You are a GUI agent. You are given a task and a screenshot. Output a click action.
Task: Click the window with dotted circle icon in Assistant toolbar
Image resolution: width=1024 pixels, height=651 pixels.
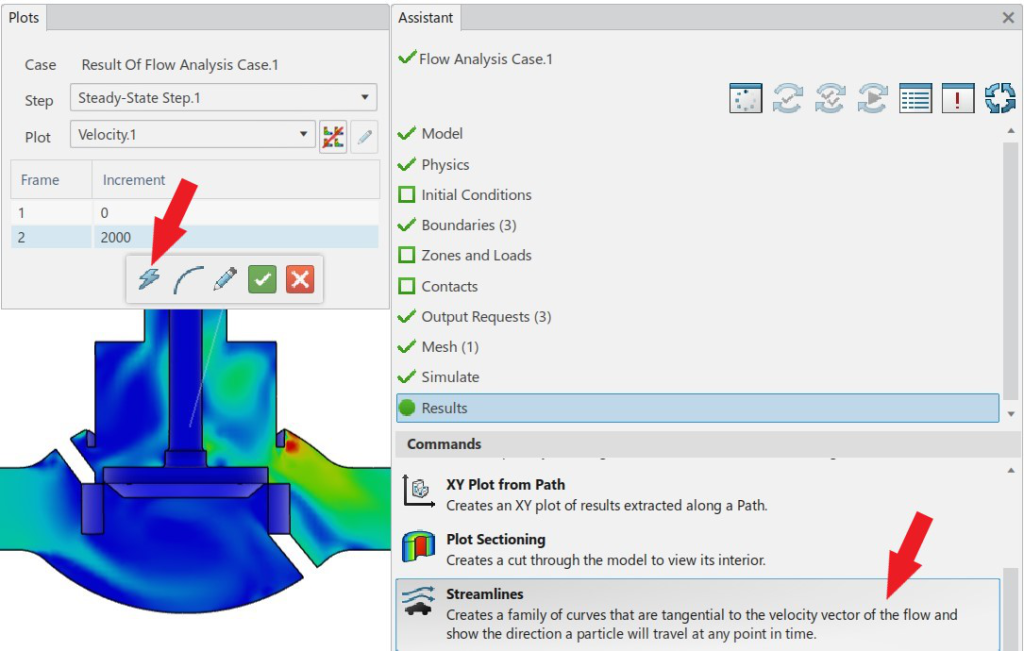746,99
